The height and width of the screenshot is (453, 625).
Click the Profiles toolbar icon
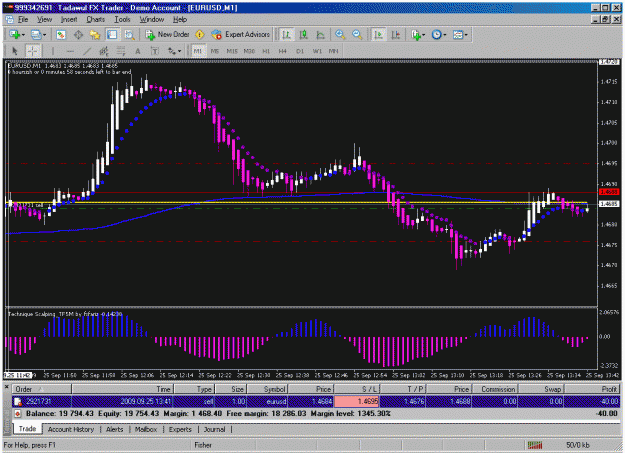coord(36,35)
